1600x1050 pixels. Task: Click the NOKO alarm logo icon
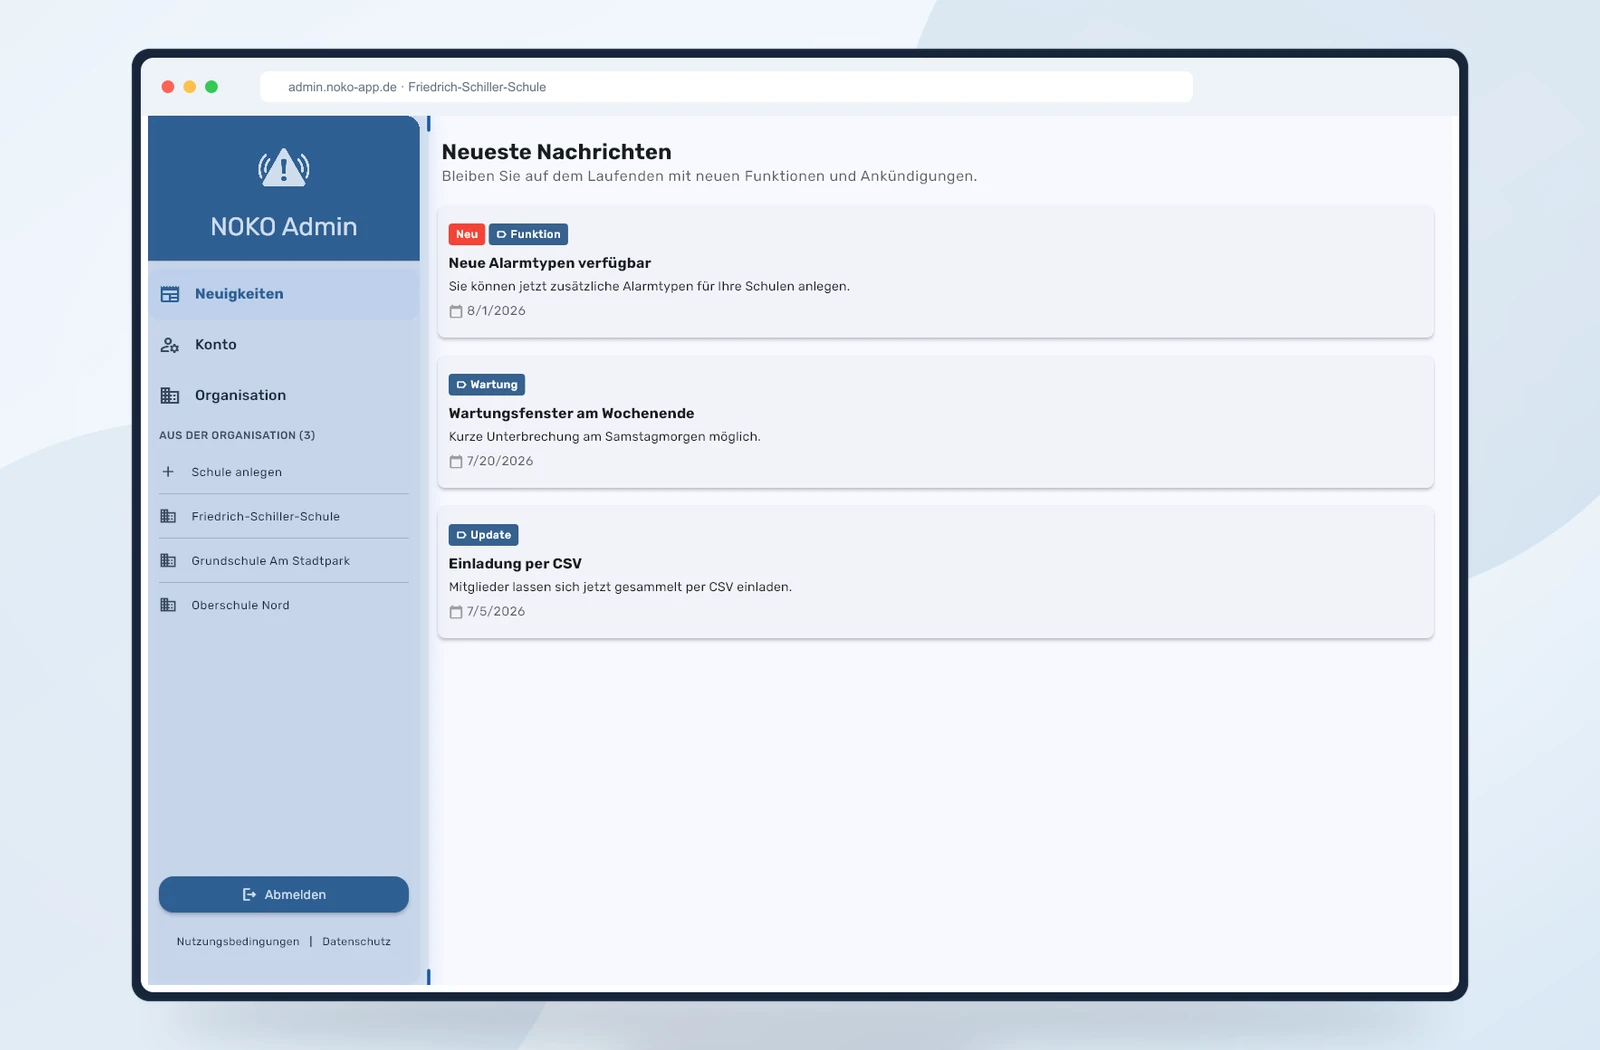284,167
